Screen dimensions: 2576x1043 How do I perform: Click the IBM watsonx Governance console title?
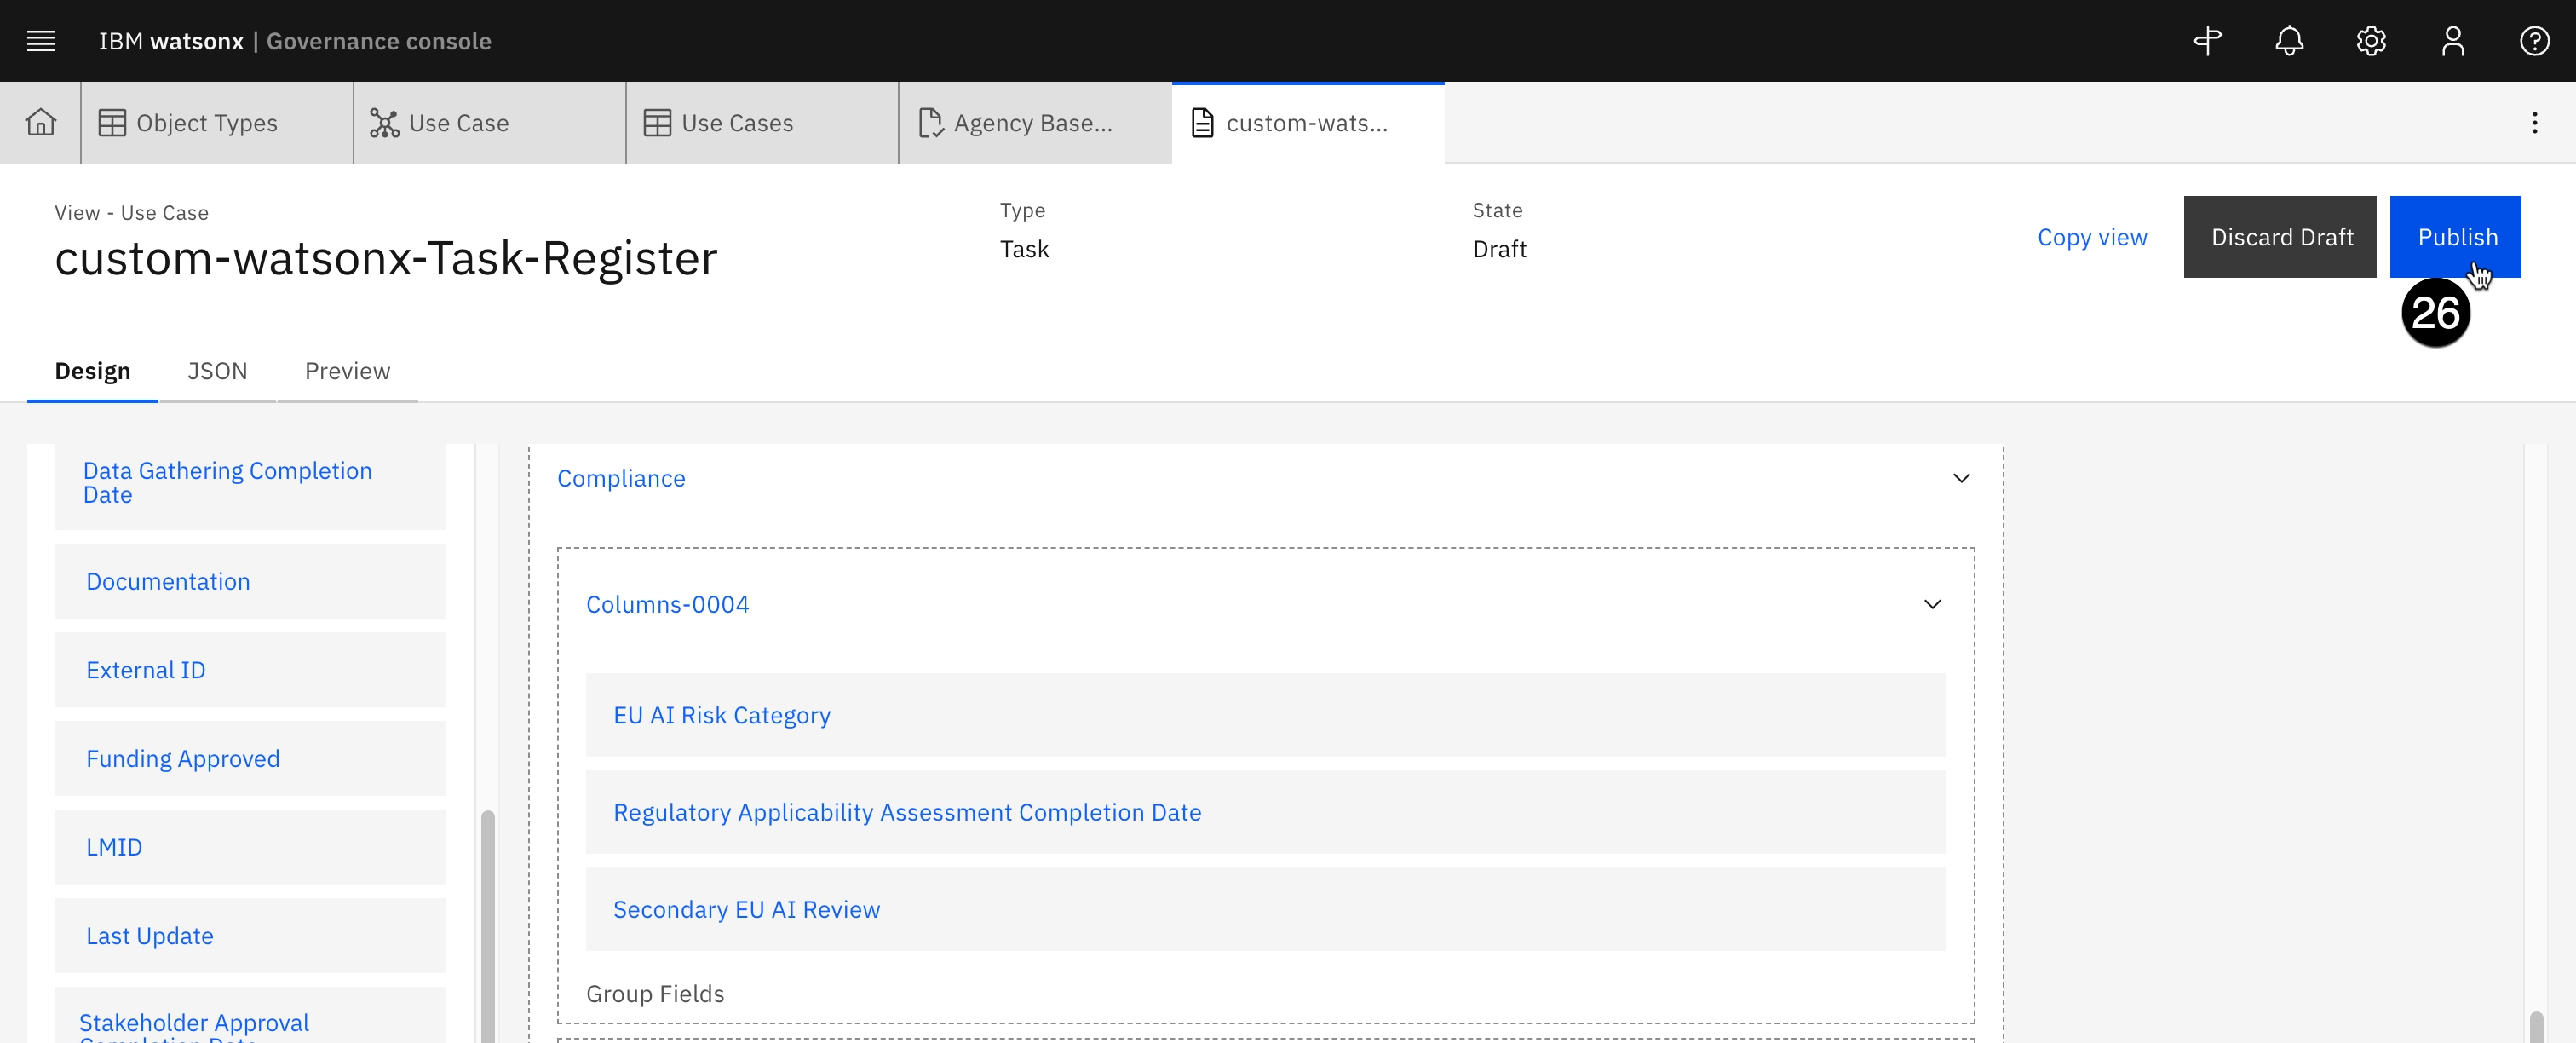pyautogui.click(x=295, y=41)
